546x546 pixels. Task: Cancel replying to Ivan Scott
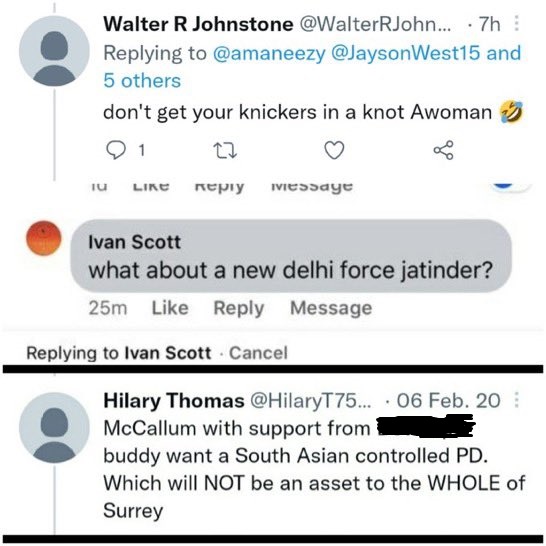point(258,353)
